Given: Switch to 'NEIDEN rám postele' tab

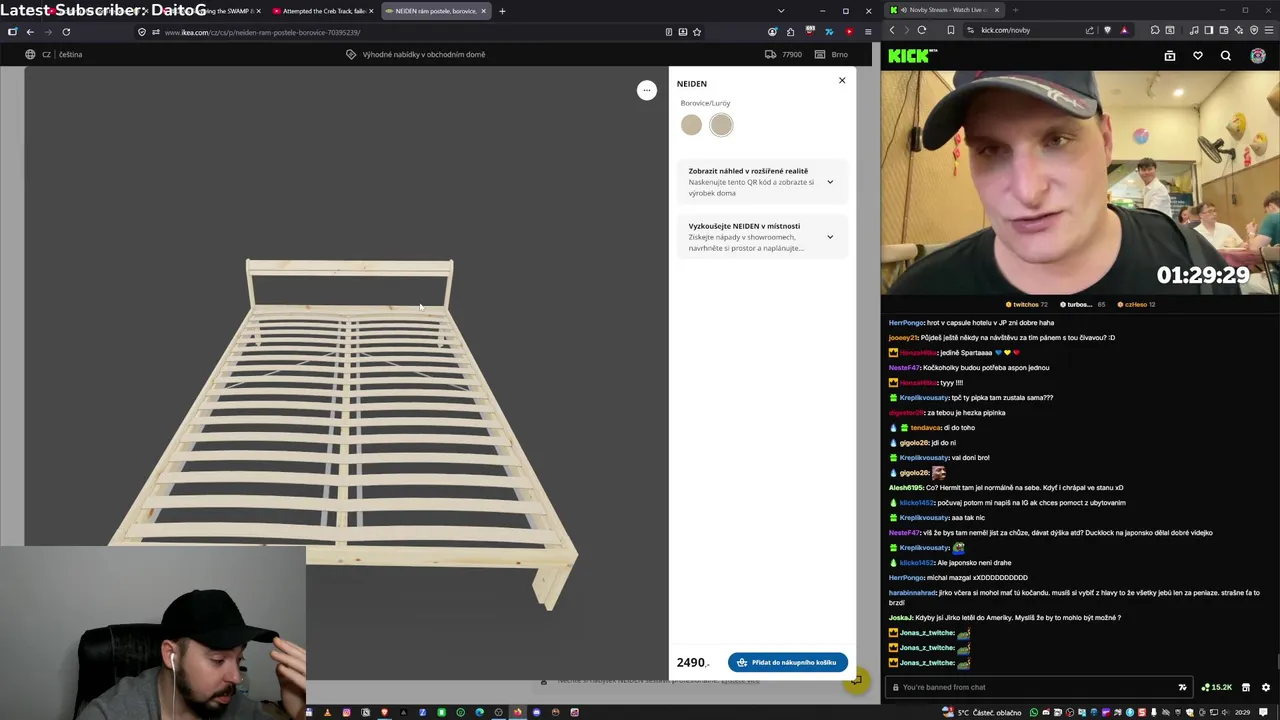Looking at the screenshot, I should coord(436,11).
